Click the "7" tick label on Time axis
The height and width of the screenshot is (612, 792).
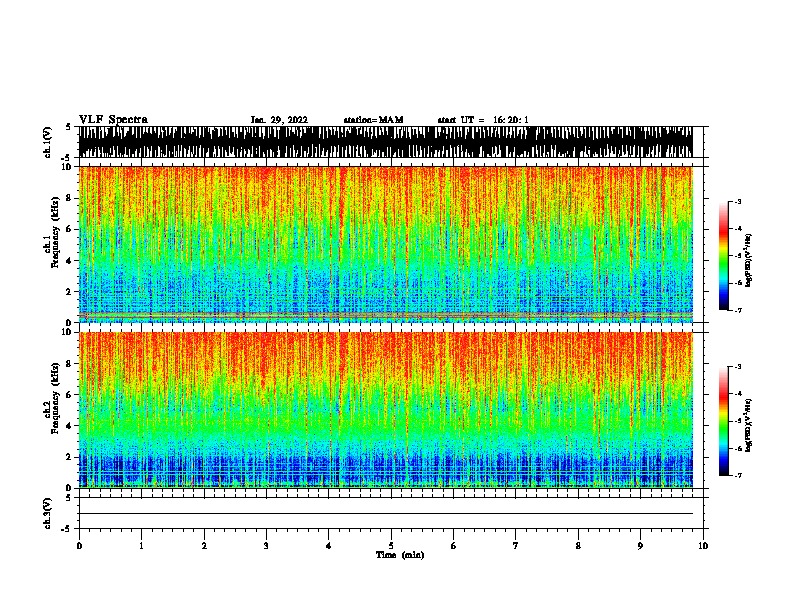516,546
